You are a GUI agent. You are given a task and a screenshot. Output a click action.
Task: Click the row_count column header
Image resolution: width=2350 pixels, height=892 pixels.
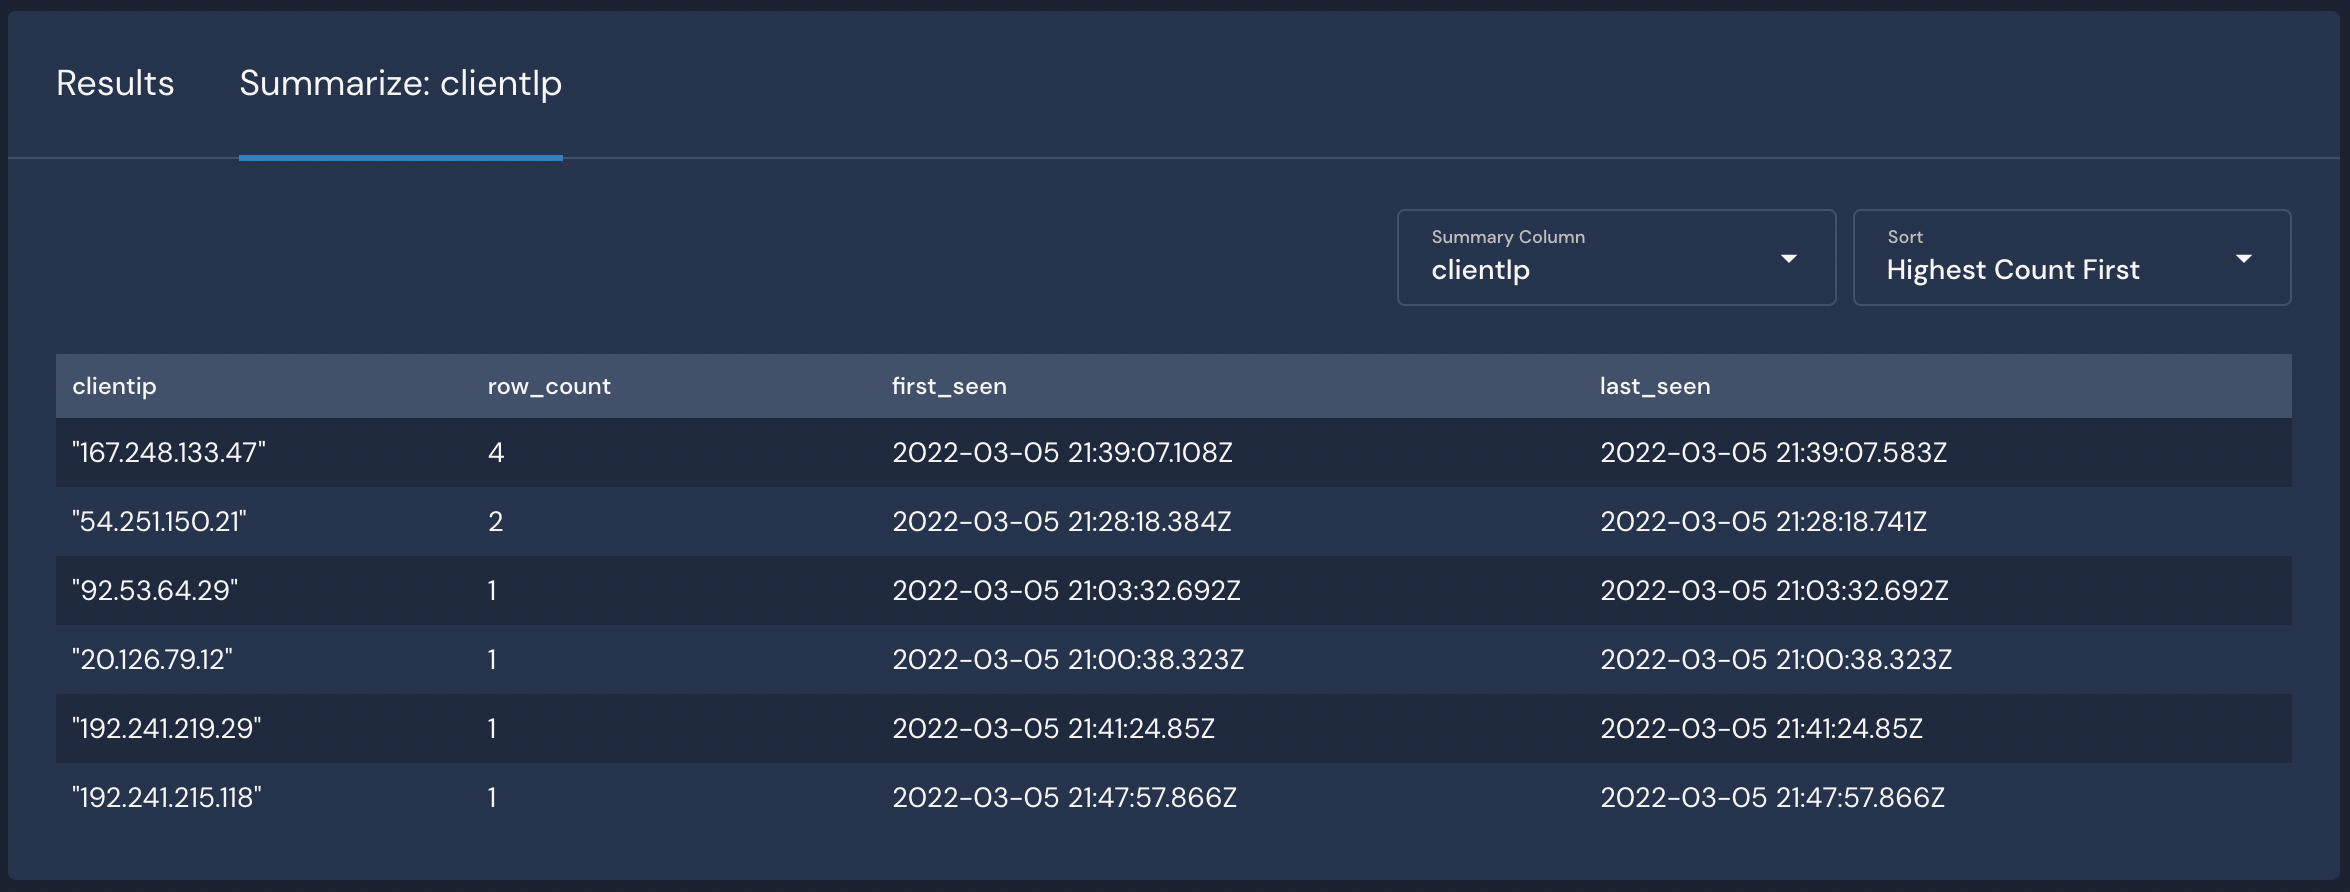click(x=548, y=385)
